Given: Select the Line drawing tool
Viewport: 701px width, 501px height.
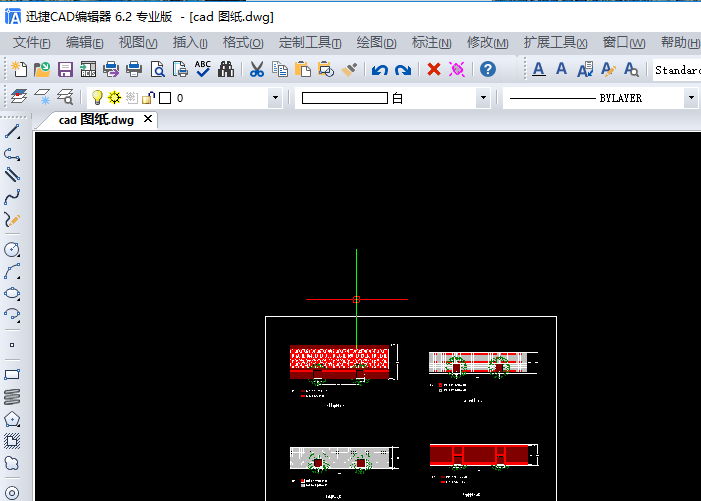Looking at the screenshot, I should click(12, 132).
